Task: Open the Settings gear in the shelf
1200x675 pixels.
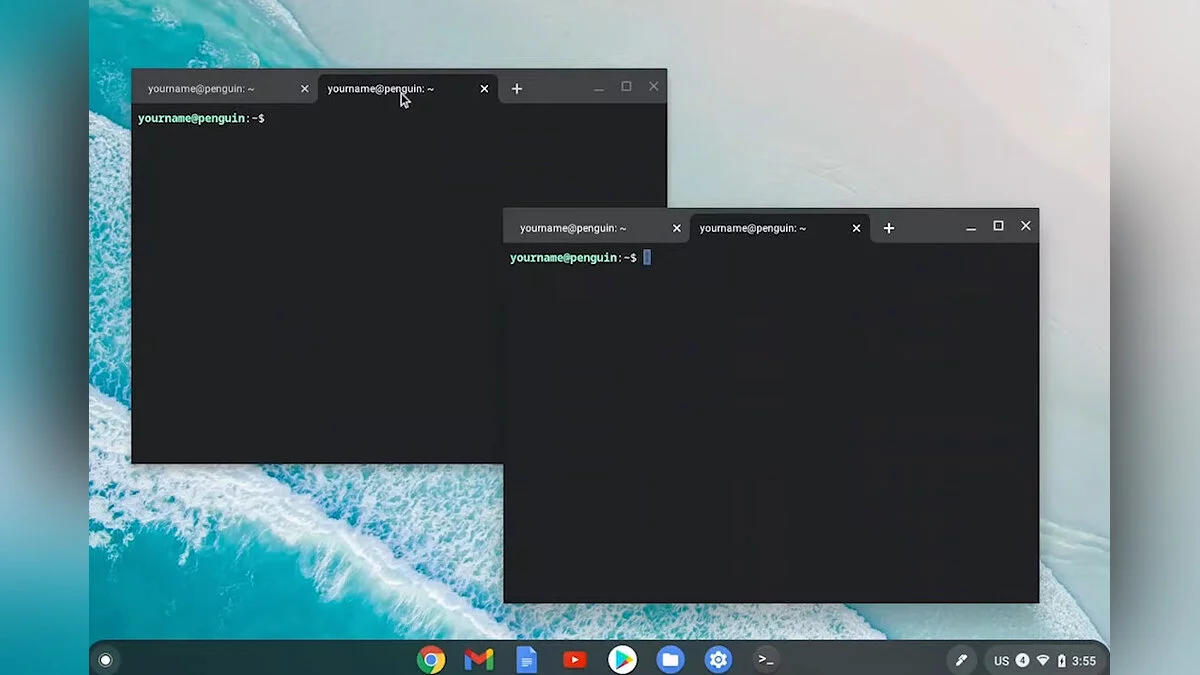Action: click(718, 660)
